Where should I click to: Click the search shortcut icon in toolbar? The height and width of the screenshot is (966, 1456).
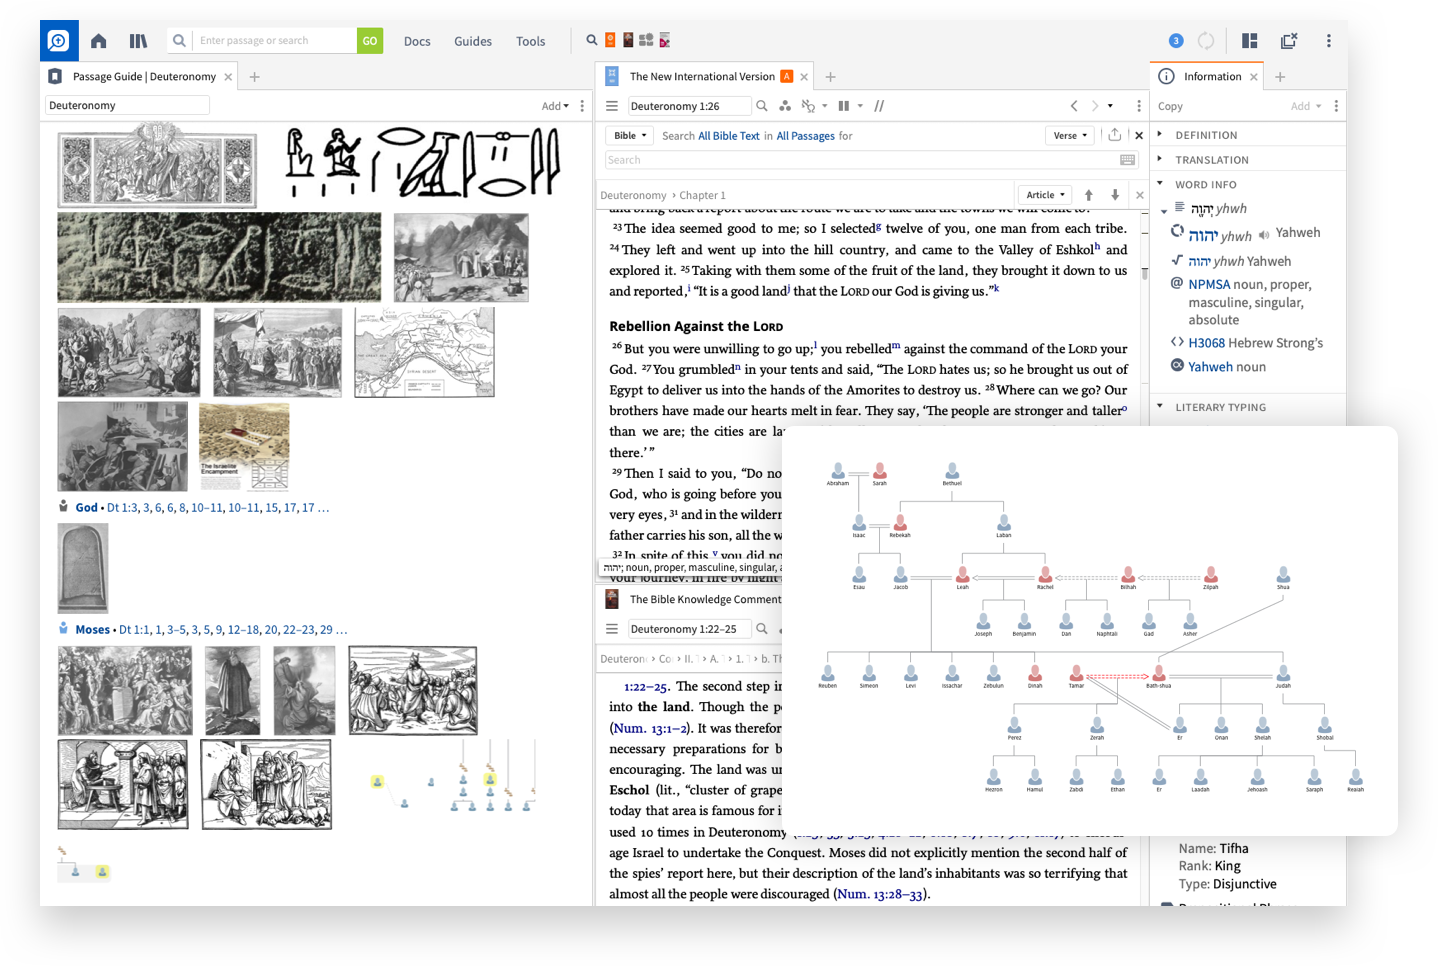[592, 40]
